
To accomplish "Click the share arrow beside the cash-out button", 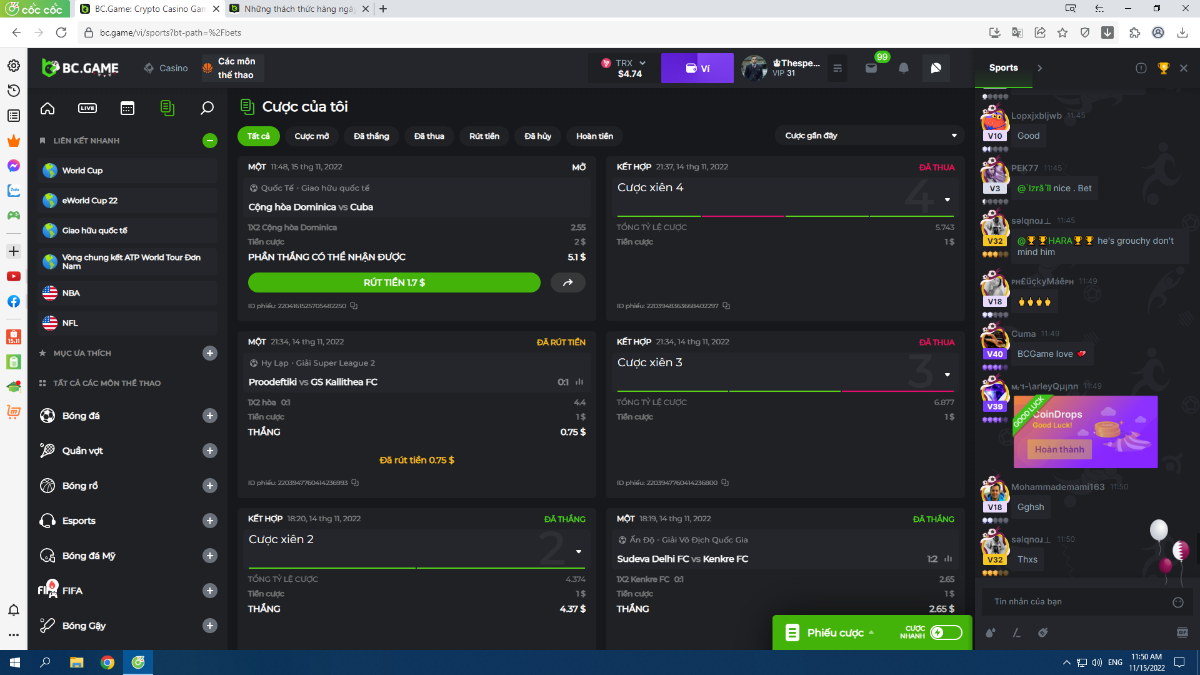I will coord(568,283).
